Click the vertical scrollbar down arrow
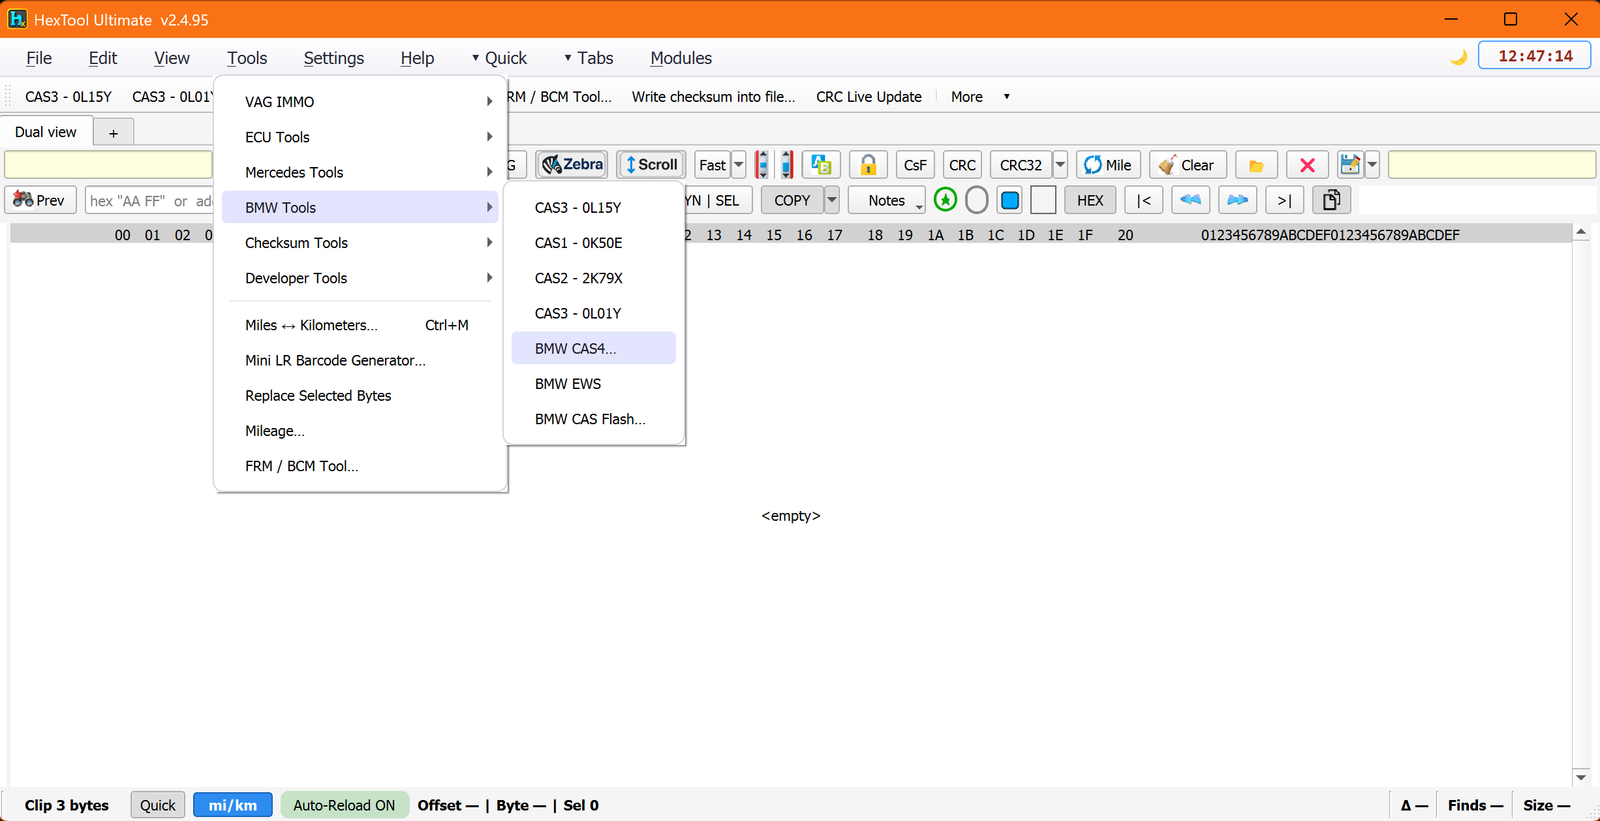 pos(1581,777)
